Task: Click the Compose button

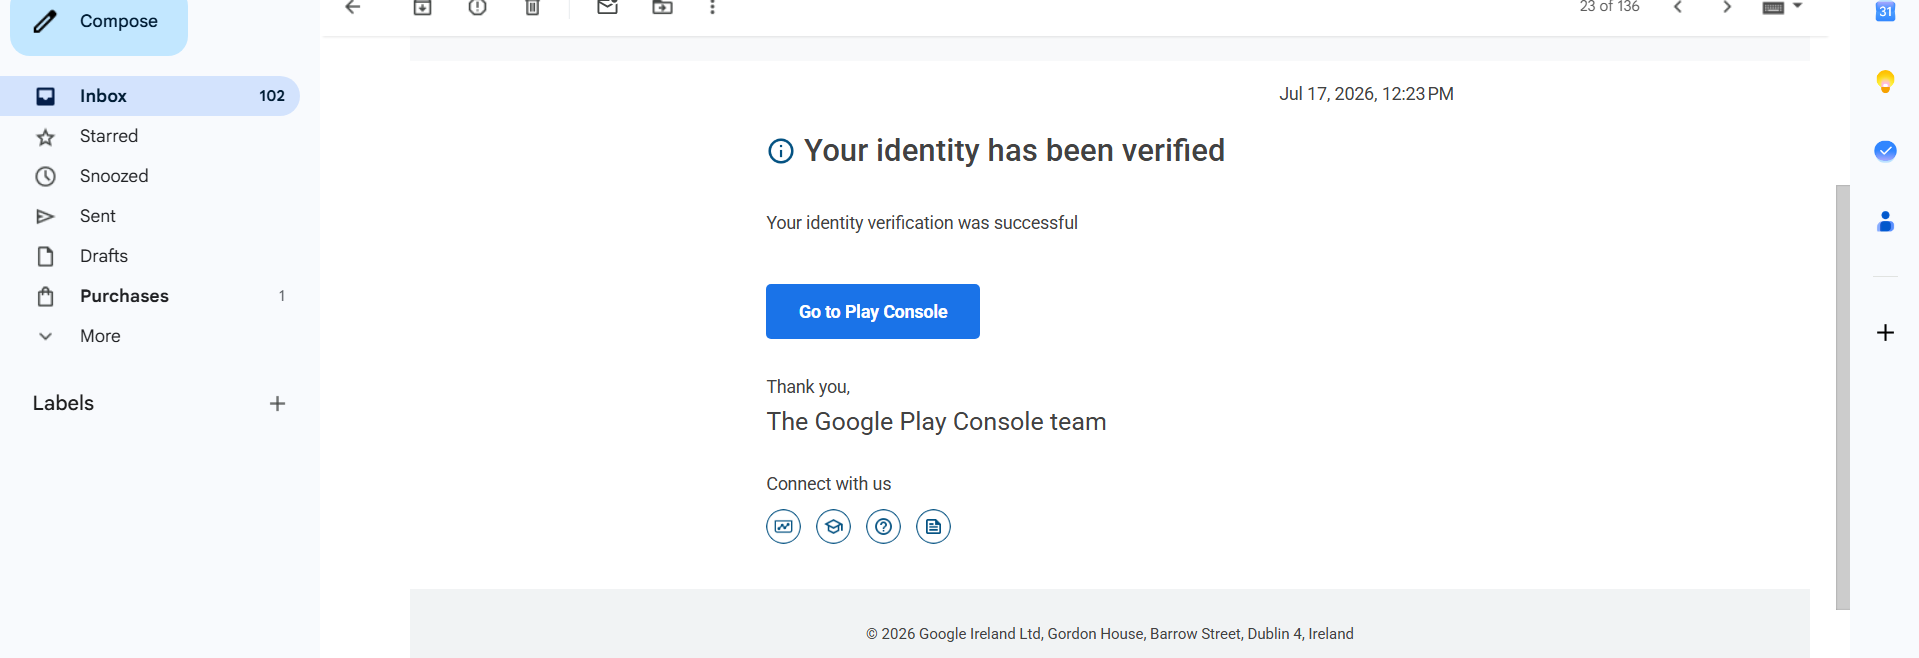Action: [x=98, y=22]
